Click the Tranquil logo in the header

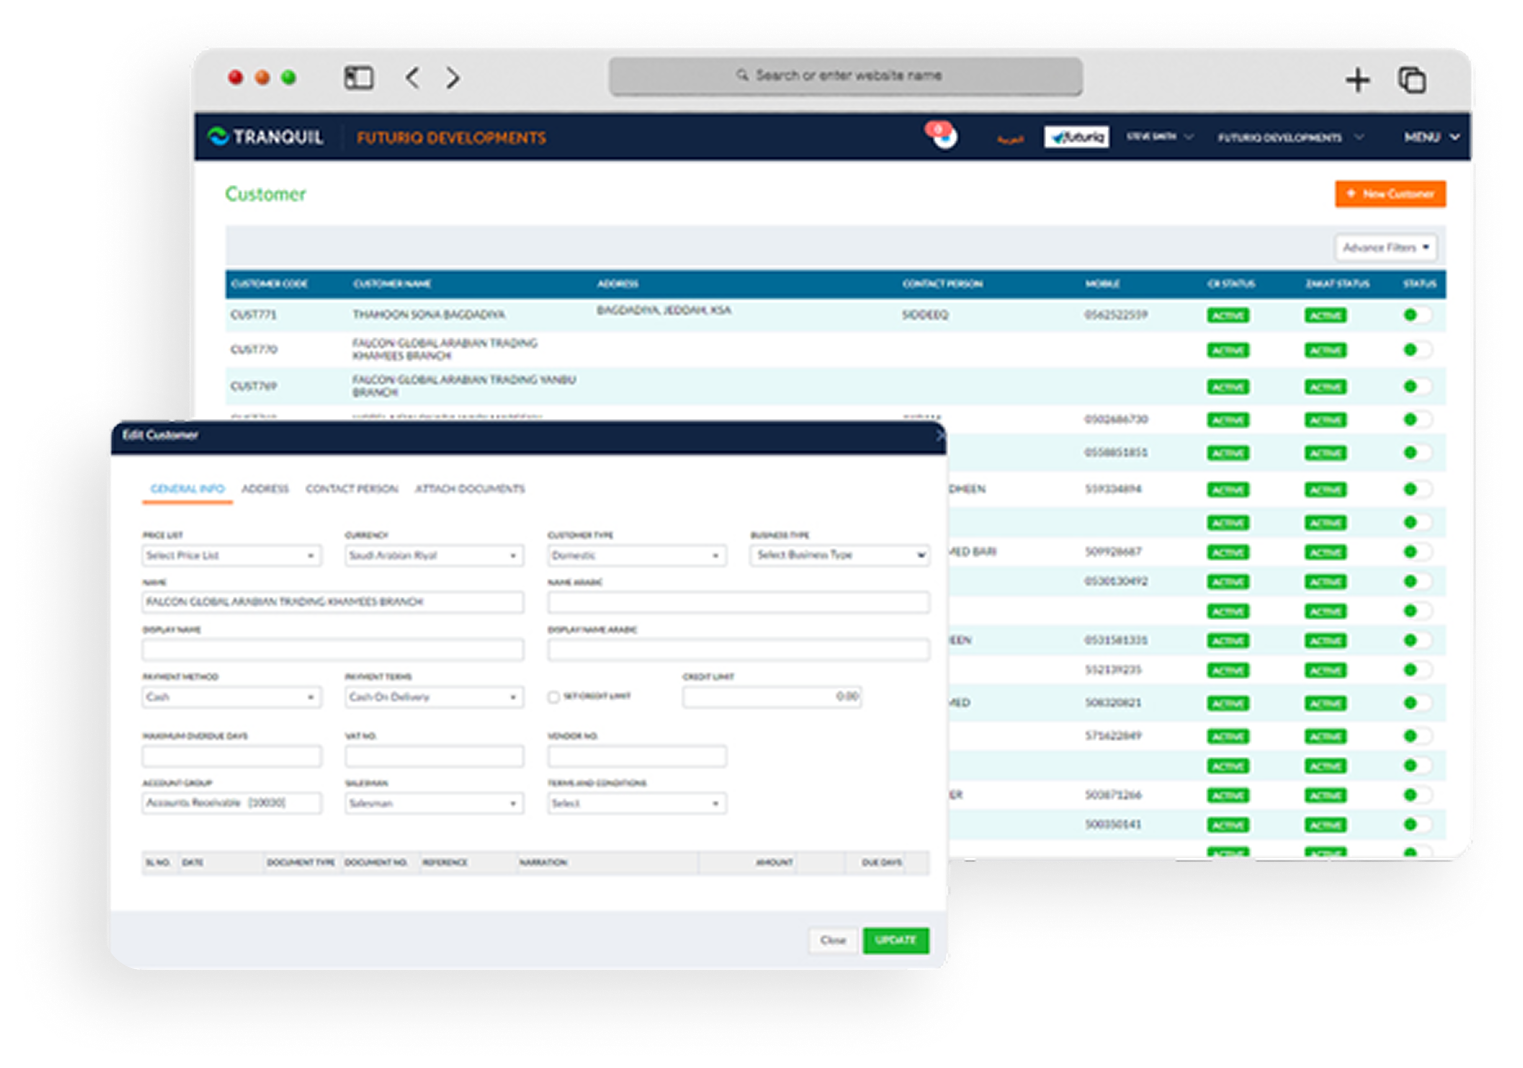click(266, 137)
